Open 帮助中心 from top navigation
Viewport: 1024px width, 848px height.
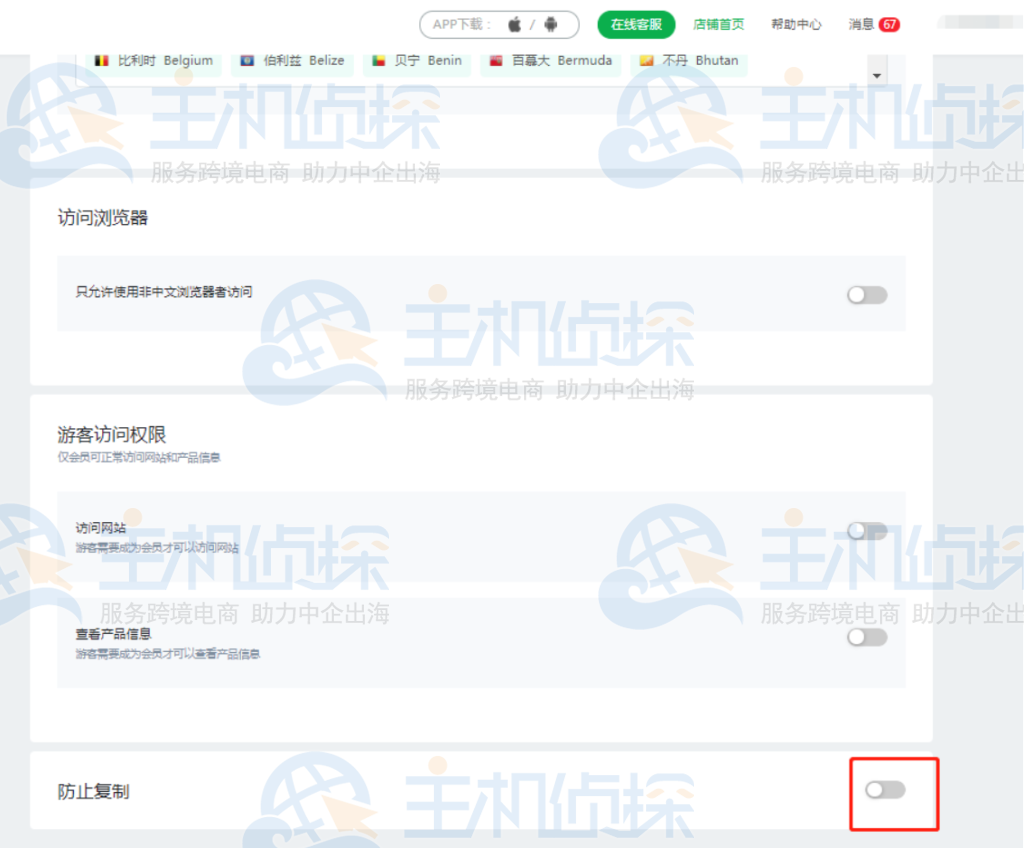pos(795,25)
